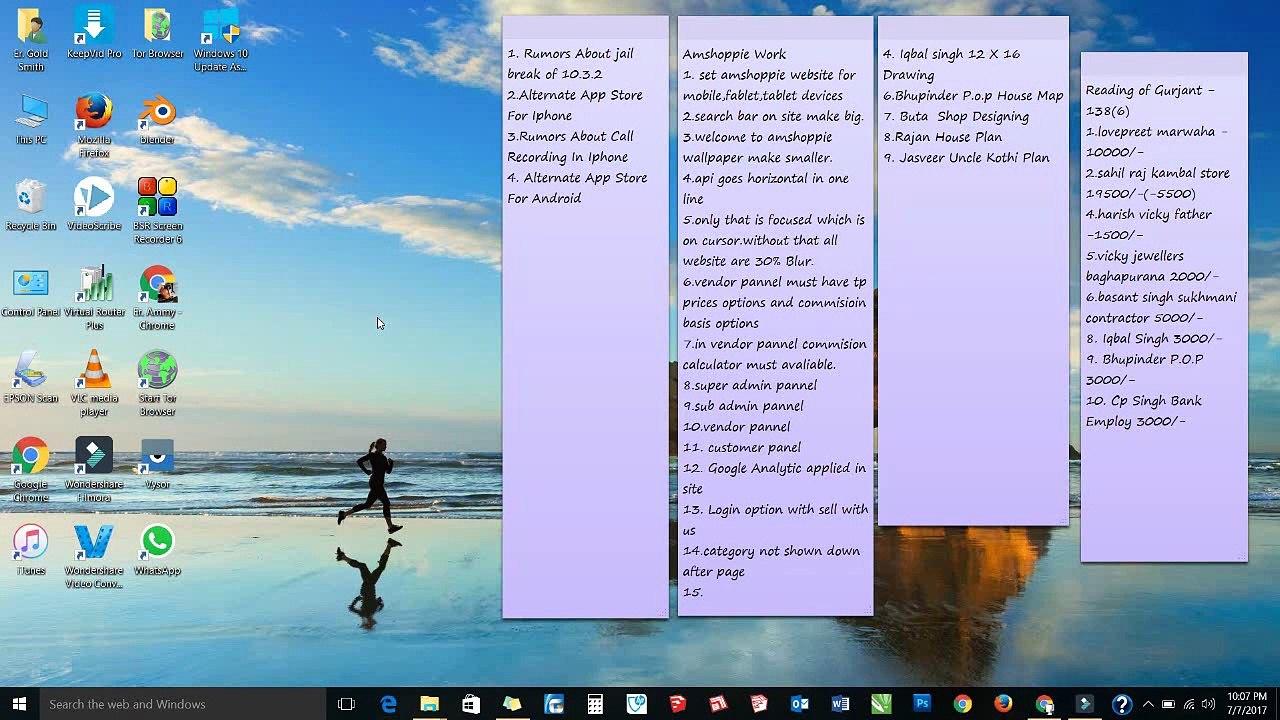Open WhatsApp desktop shortcut

pos(157,550)
